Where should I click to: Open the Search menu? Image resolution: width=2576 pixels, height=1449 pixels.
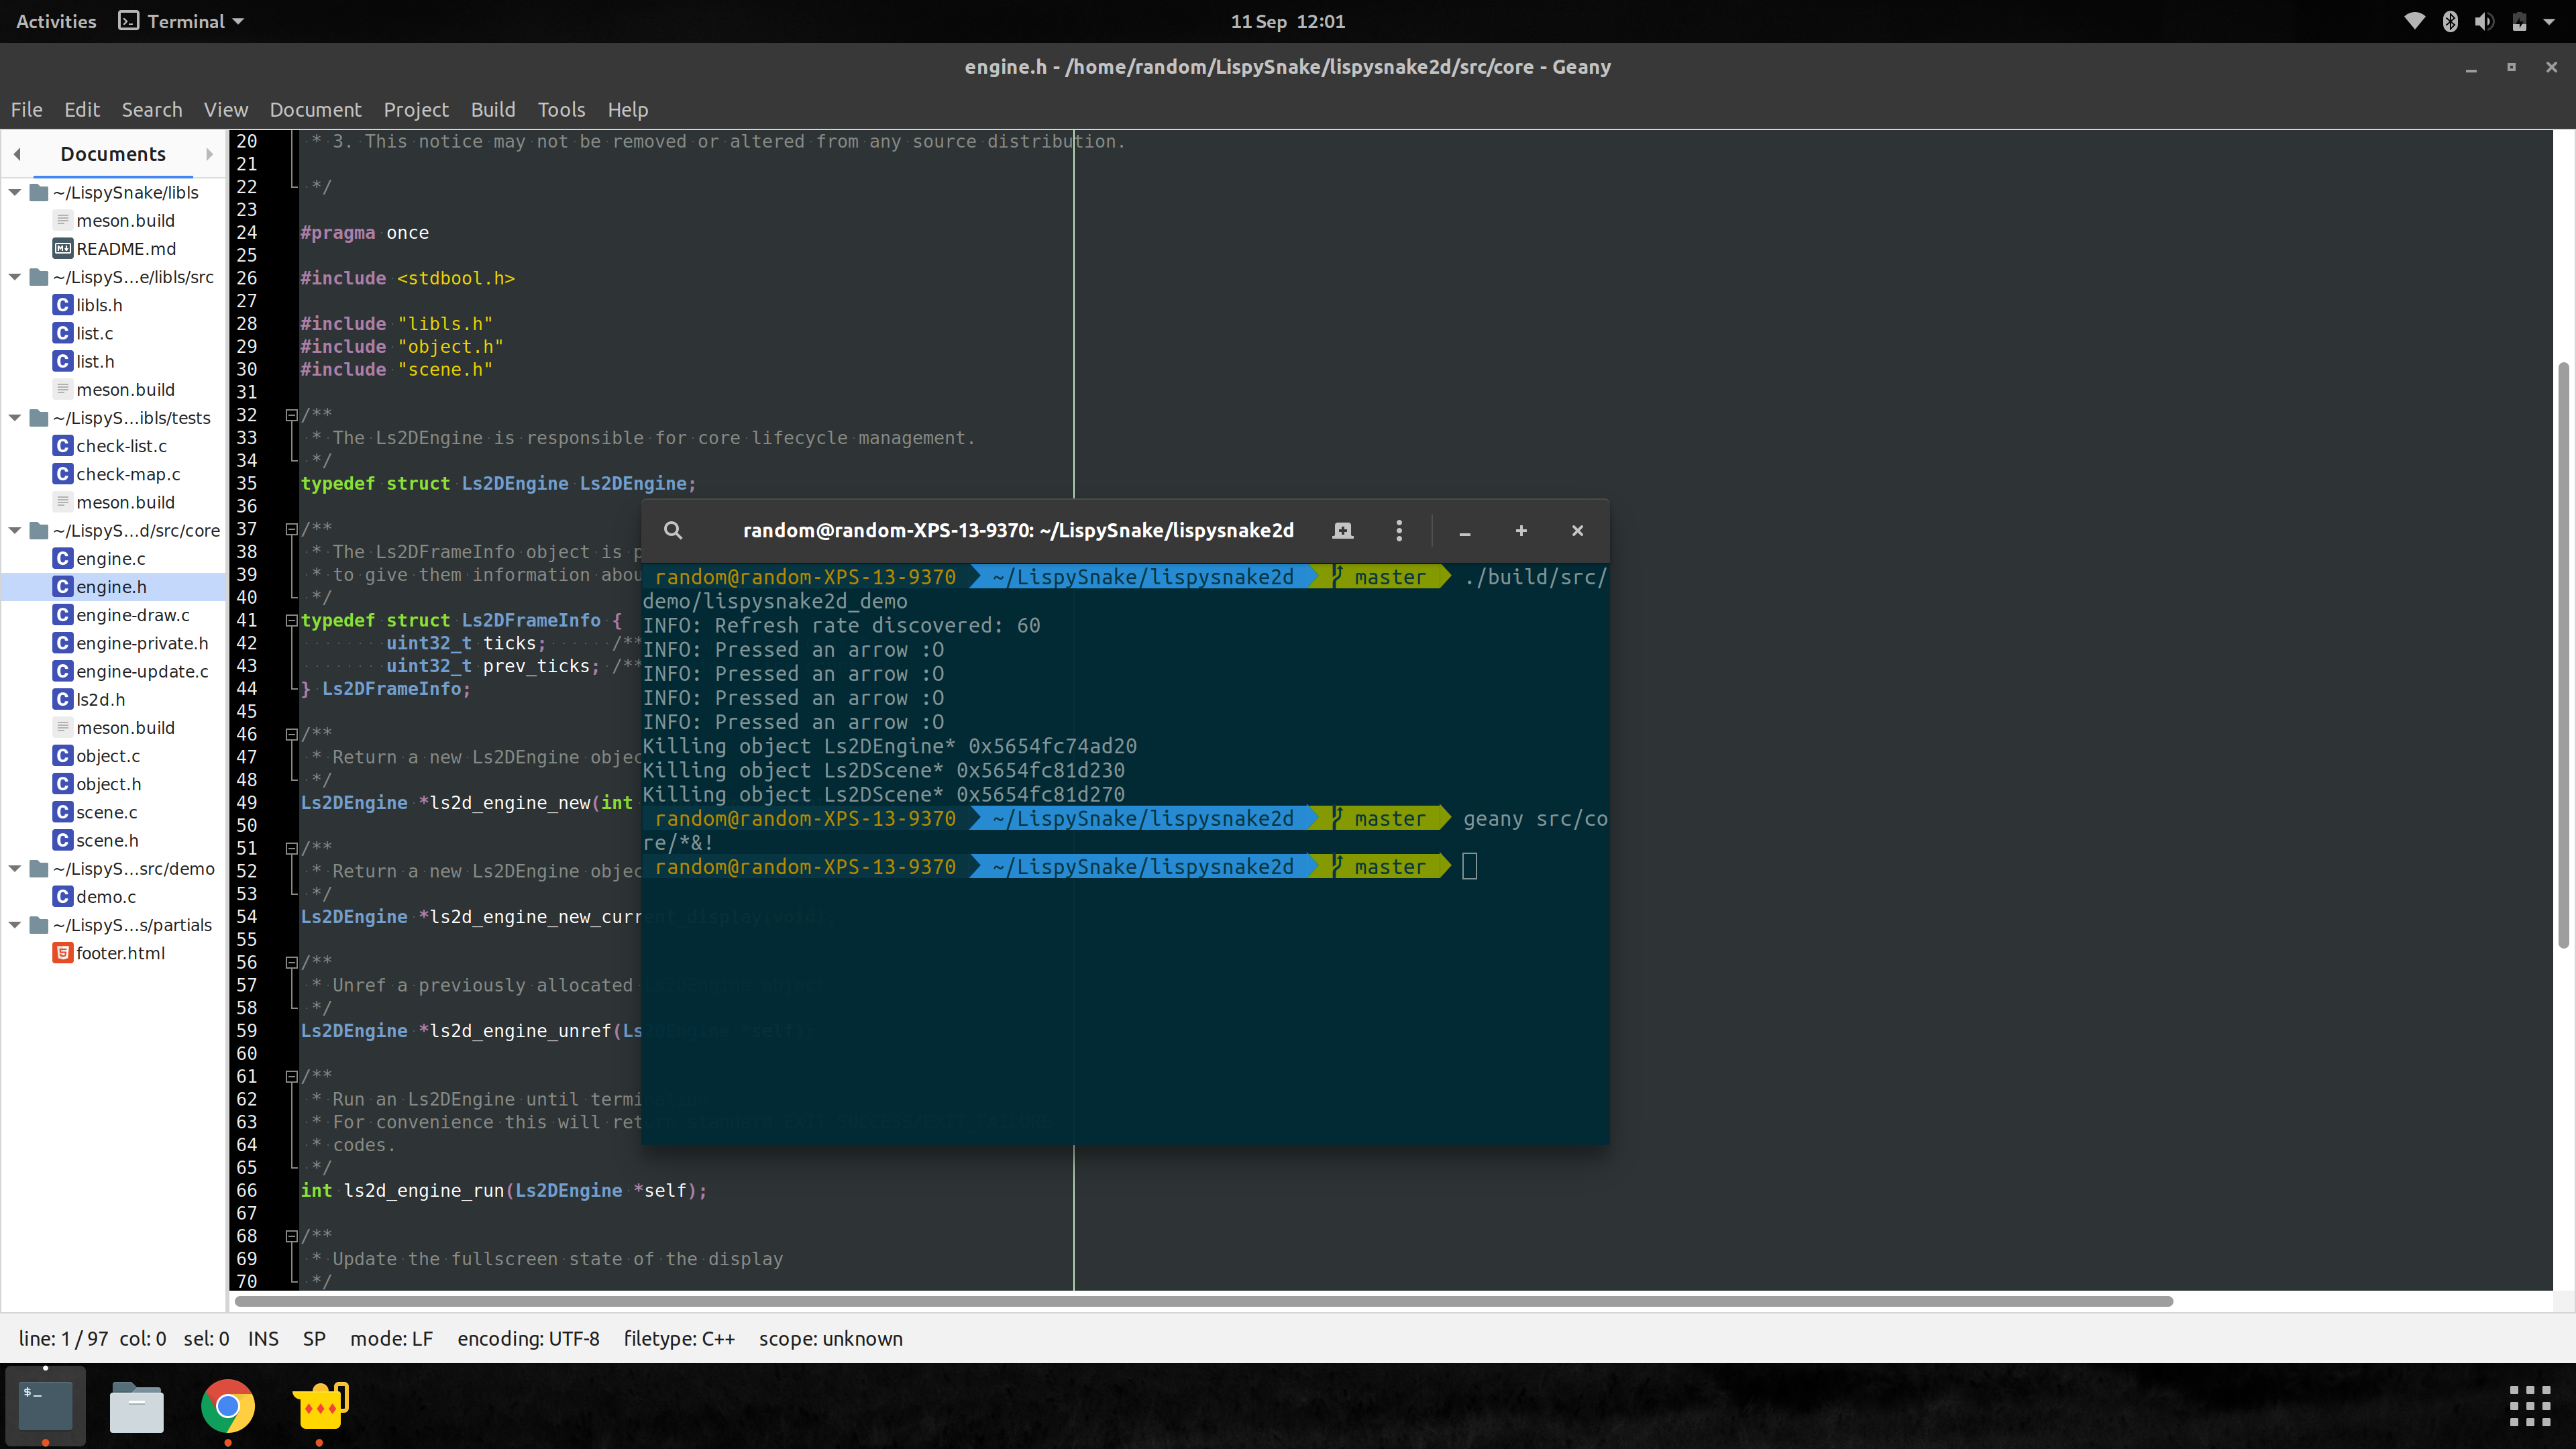(152, 109)
